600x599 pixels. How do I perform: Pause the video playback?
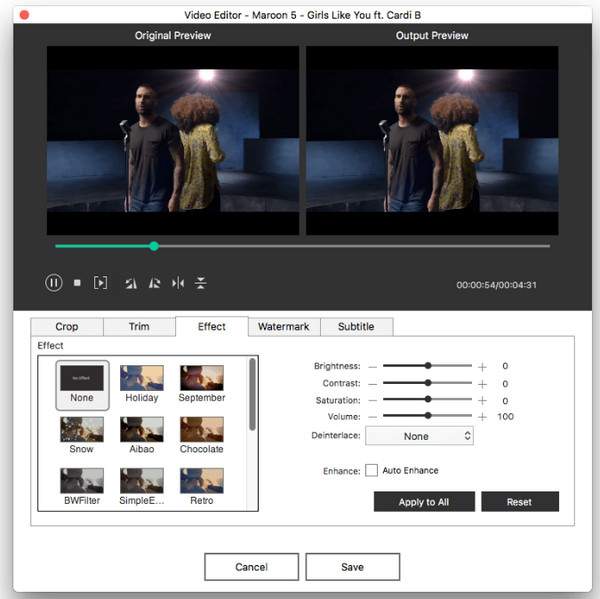tap(54, 283)
